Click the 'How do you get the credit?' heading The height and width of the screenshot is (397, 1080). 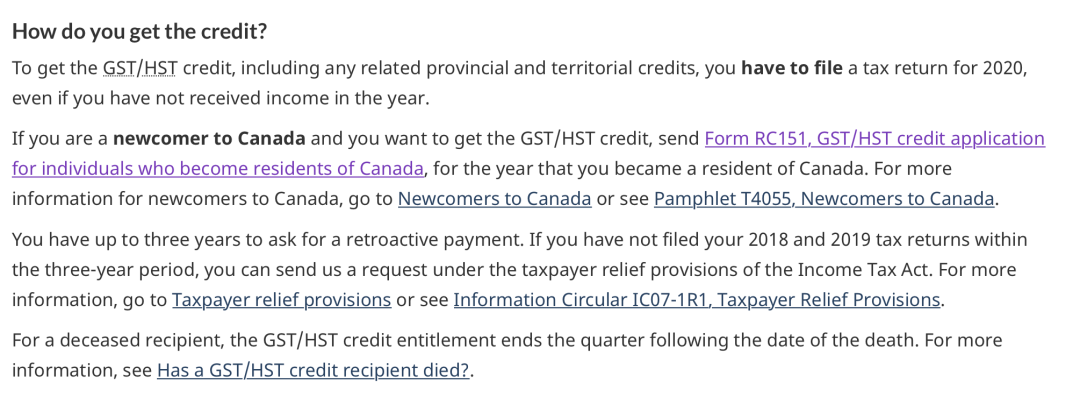coord(140,32)
